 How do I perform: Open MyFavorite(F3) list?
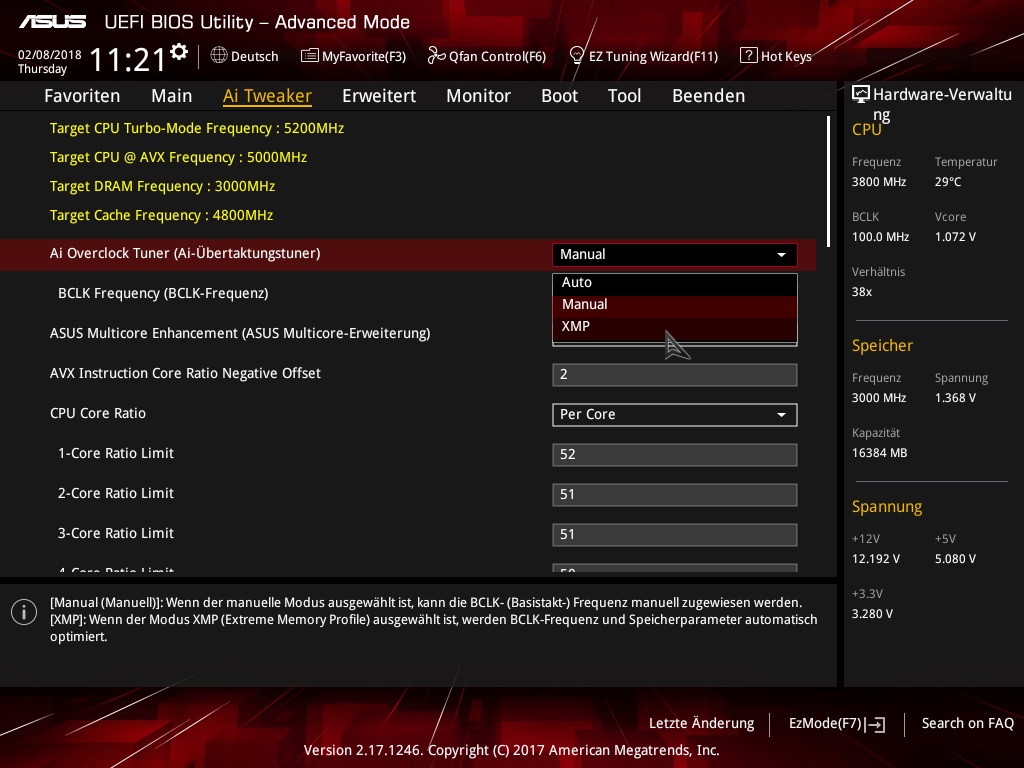click(353, 56)
